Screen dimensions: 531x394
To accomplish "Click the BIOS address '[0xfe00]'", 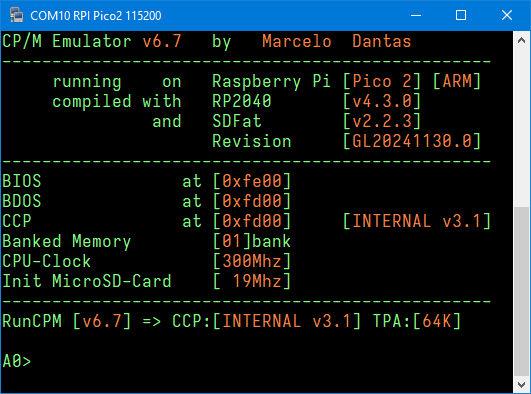I will tap(252, 181).
